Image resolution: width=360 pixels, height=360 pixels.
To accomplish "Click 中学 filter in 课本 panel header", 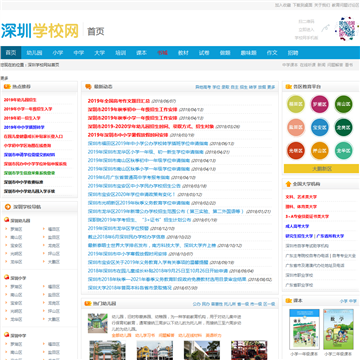I will pyautogui.click(x=353, y=301).
